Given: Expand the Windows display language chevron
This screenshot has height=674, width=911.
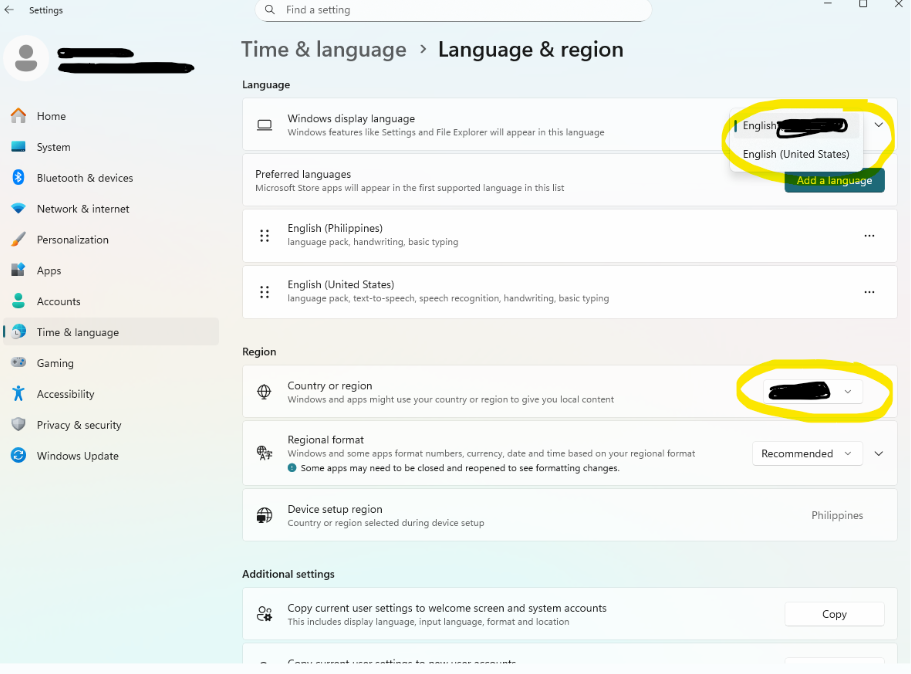Looking at the screenshot, I should [878, 125].
